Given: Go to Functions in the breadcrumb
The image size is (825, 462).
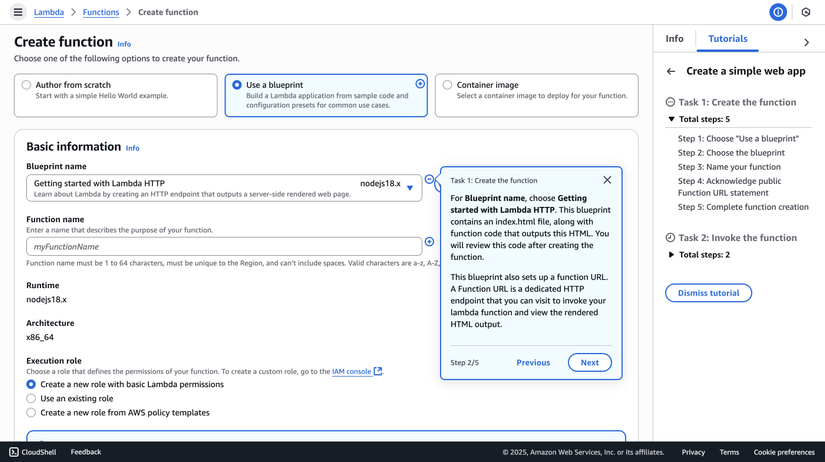Looking at the screenshot, I should [x=100, y=12].
